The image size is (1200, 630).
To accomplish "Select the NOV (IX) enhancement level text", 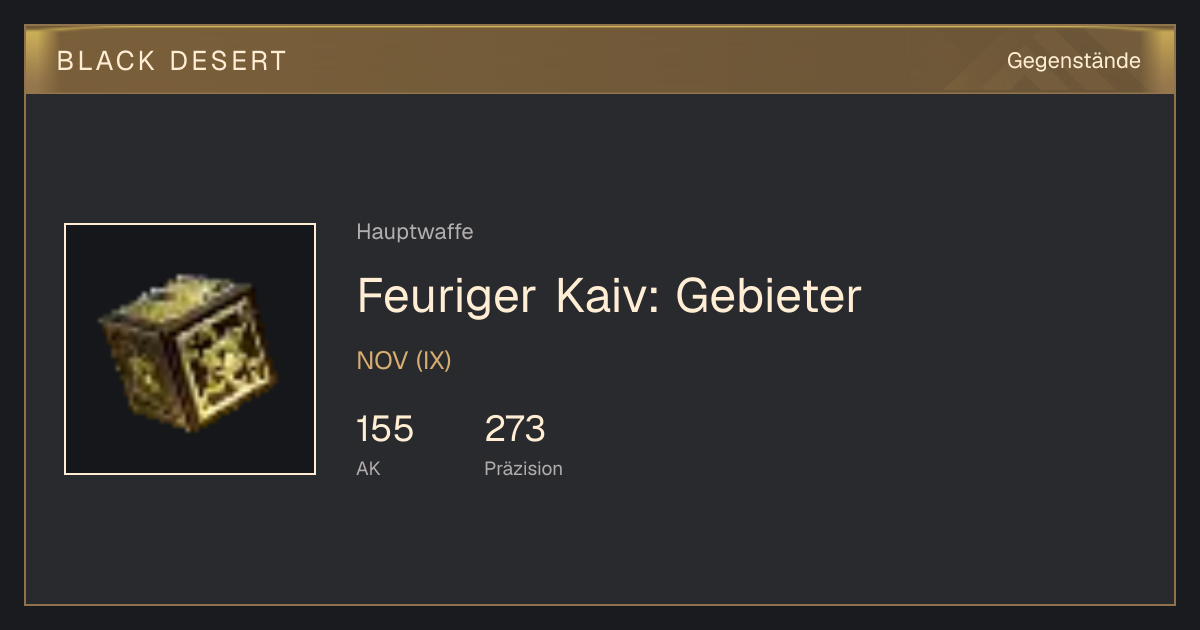I will [x=404, y=361].
